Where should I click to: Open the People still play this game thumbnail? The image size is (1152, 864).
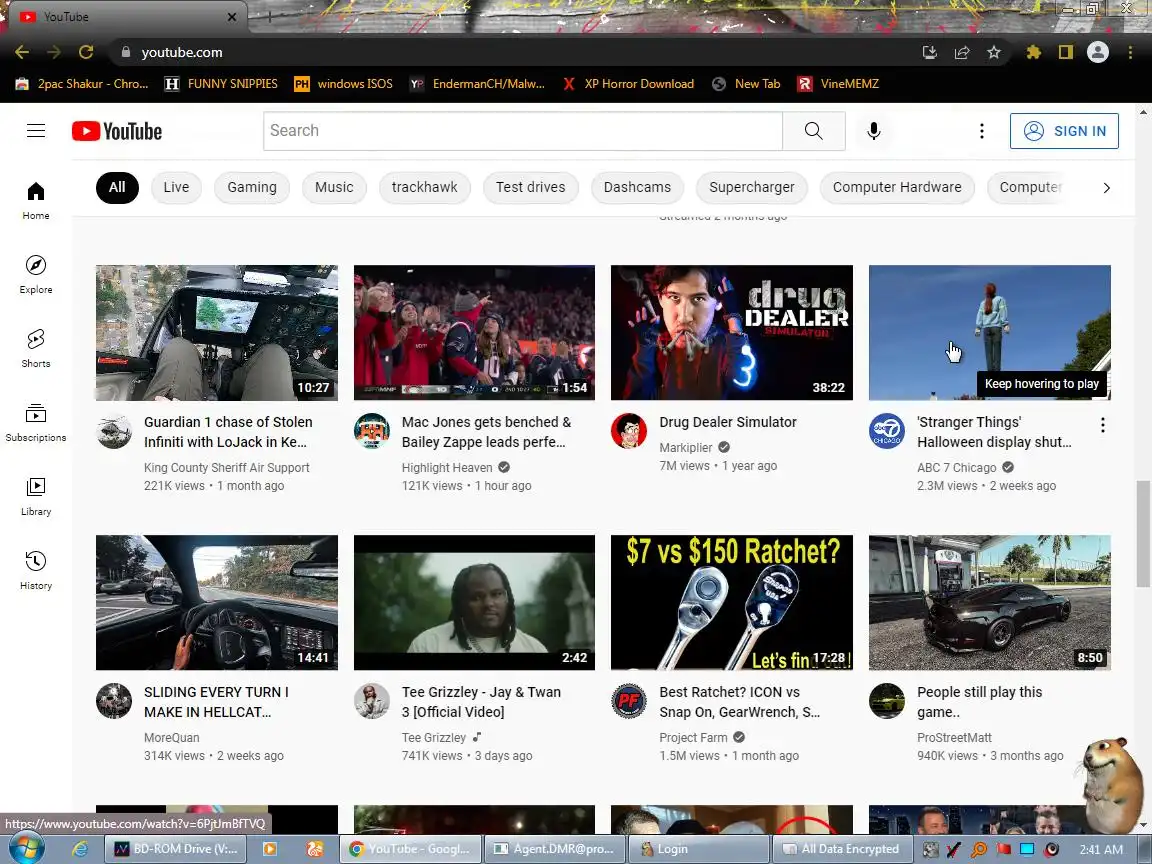(x=990, y=602)
